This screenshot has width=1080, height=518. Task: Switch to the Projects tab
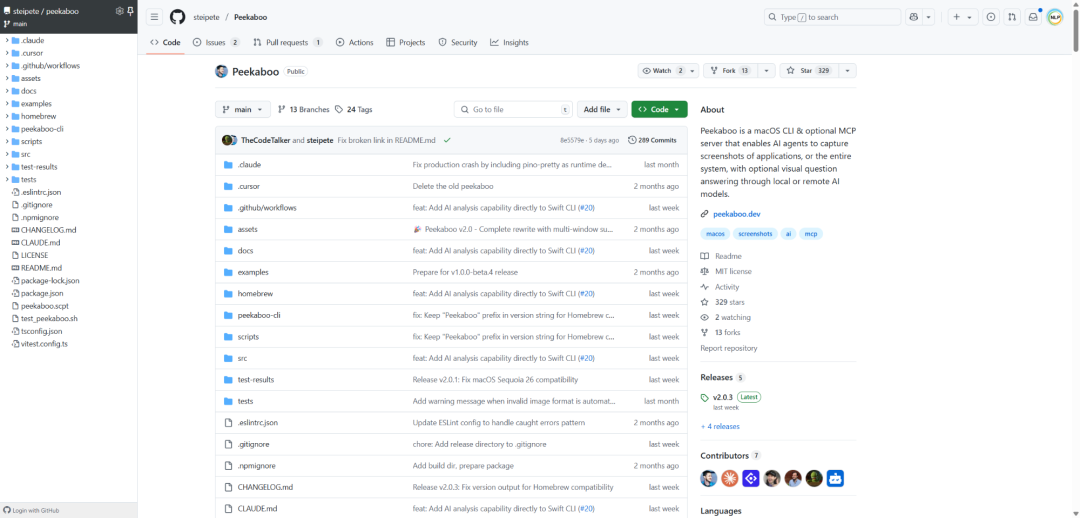pos(406,42)
